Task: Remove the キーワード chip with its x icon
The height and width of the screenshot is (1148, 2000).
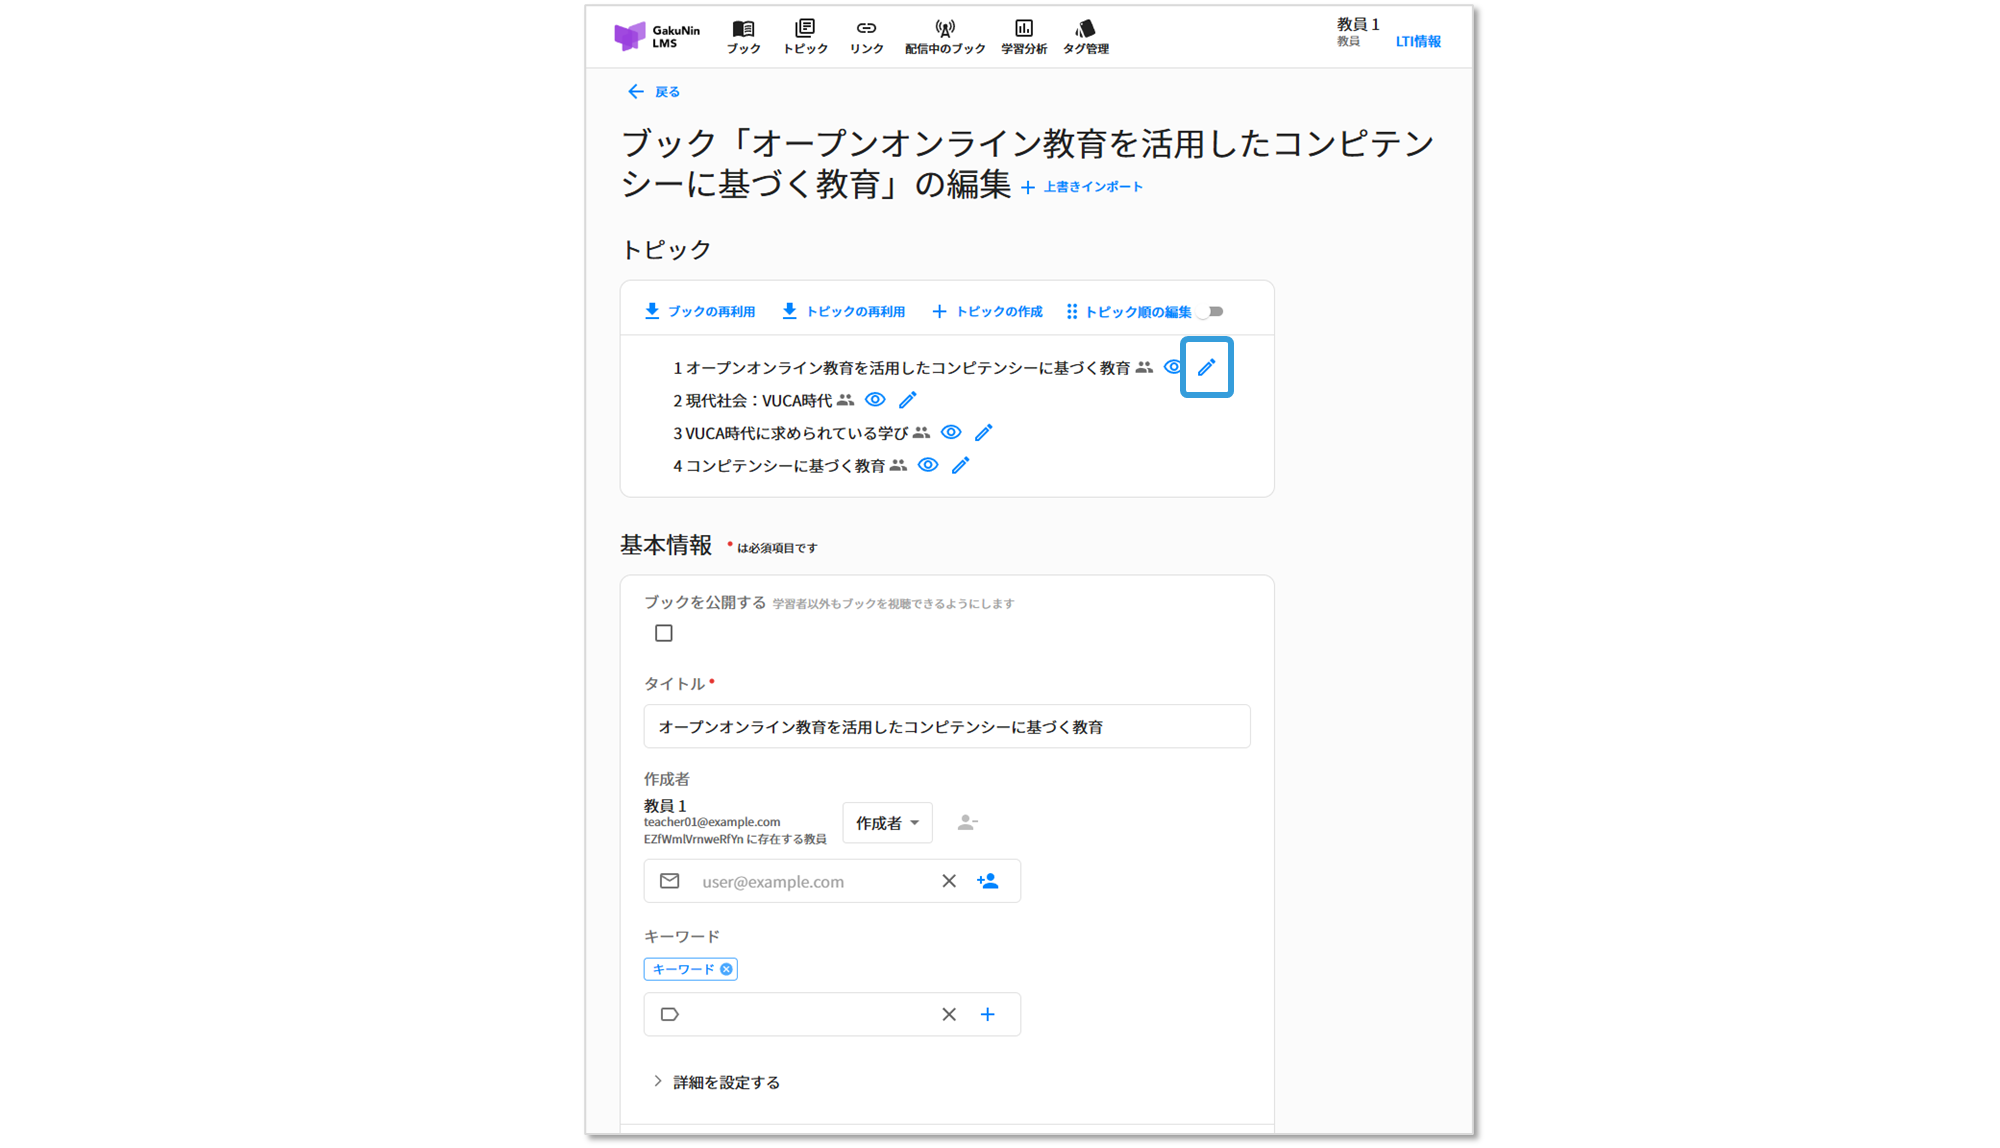Action: click(x=727, y=969)
